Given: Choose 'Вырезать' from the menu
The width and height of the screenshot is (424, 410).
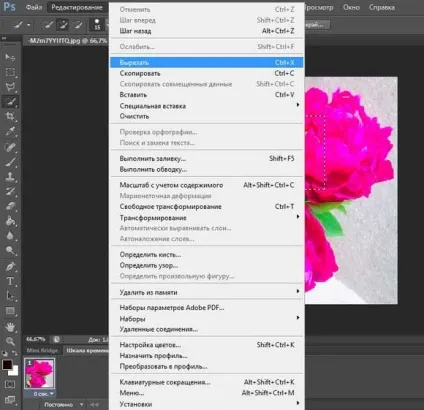Looking at the screenshot, I should 207,62.
